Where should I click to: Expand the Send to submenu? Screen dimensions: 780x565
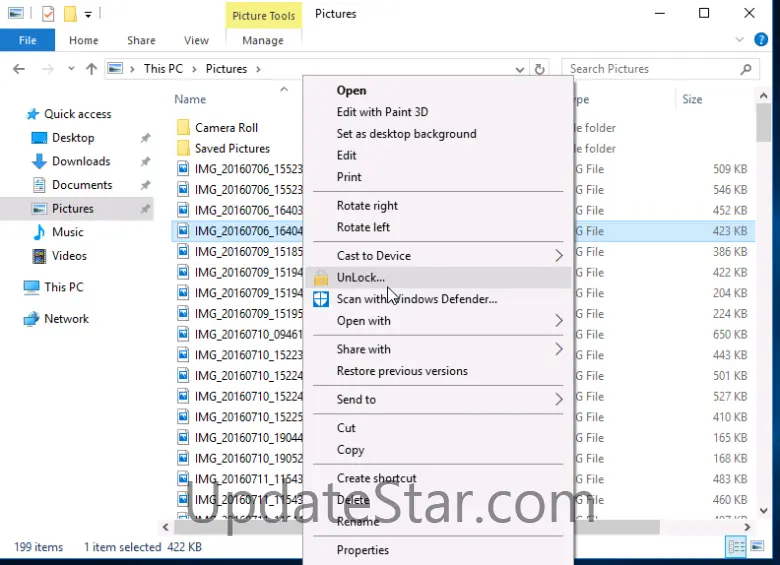[x=438, y=399]
